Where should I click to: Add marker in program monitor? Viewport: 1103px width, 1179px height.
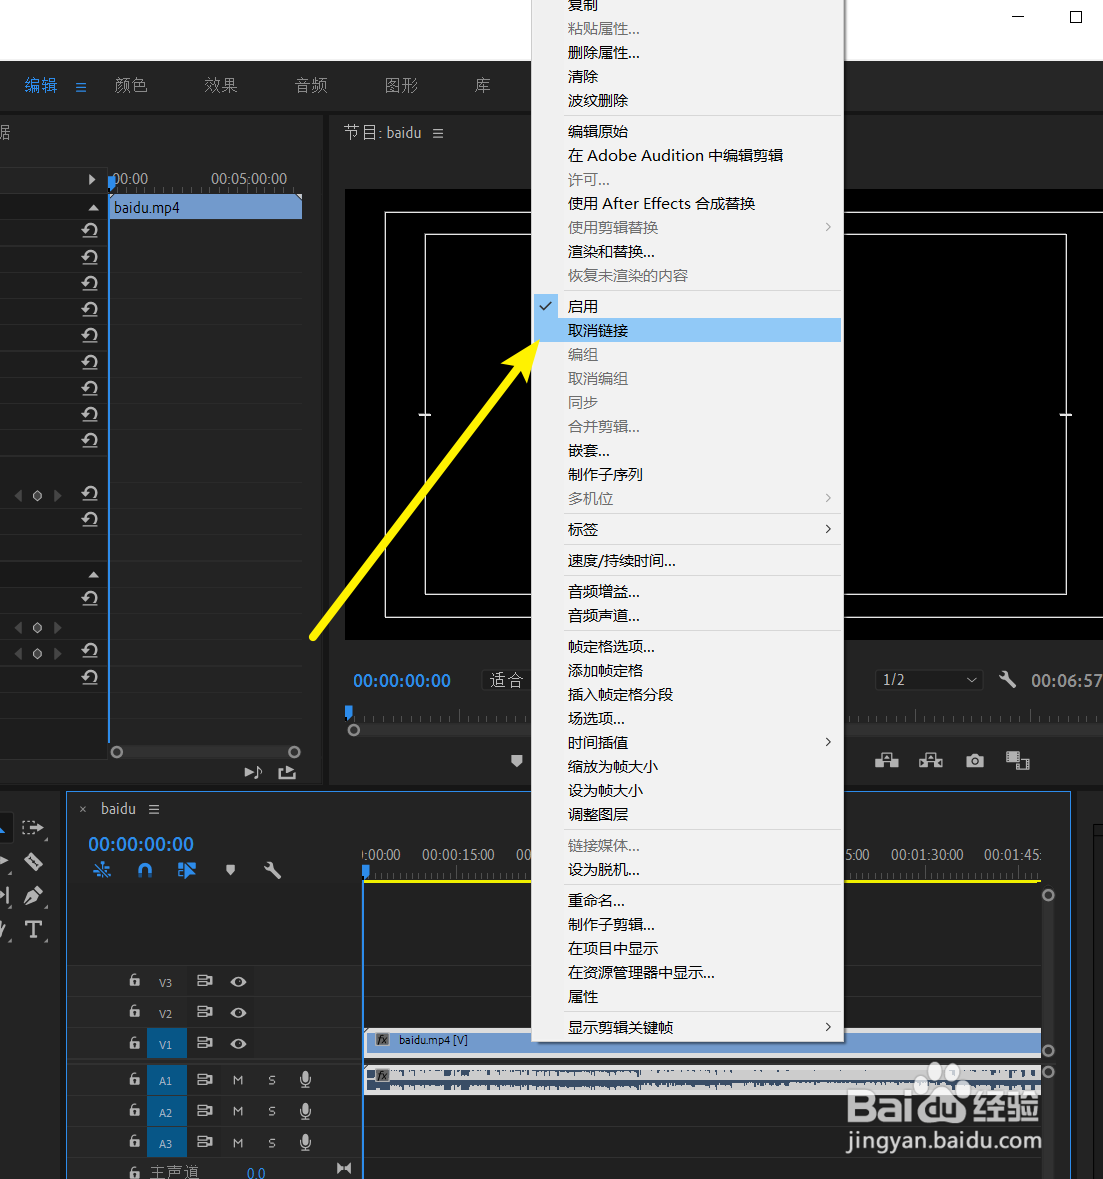pyautogui.click(x=517, y=761)
